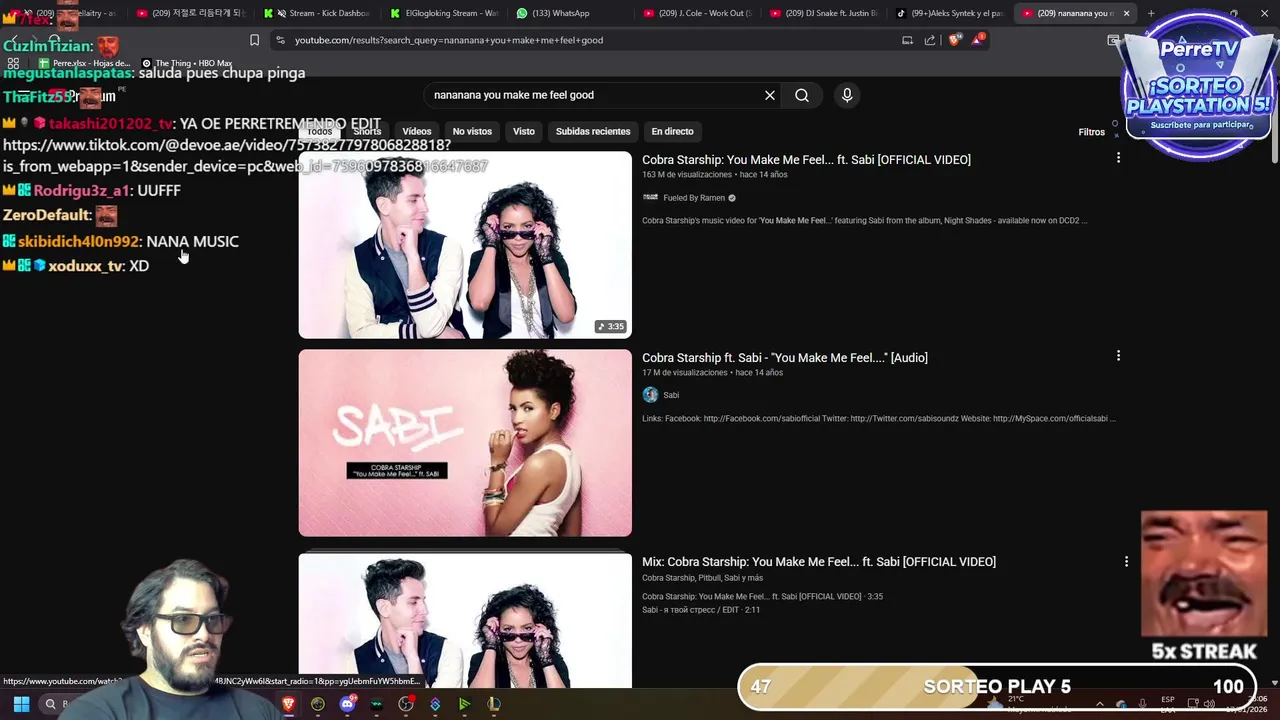The height and width of the screenshot is (720, 1280).
Task: Open options menu for Sabi Audio result
Action: (1118, 356)
